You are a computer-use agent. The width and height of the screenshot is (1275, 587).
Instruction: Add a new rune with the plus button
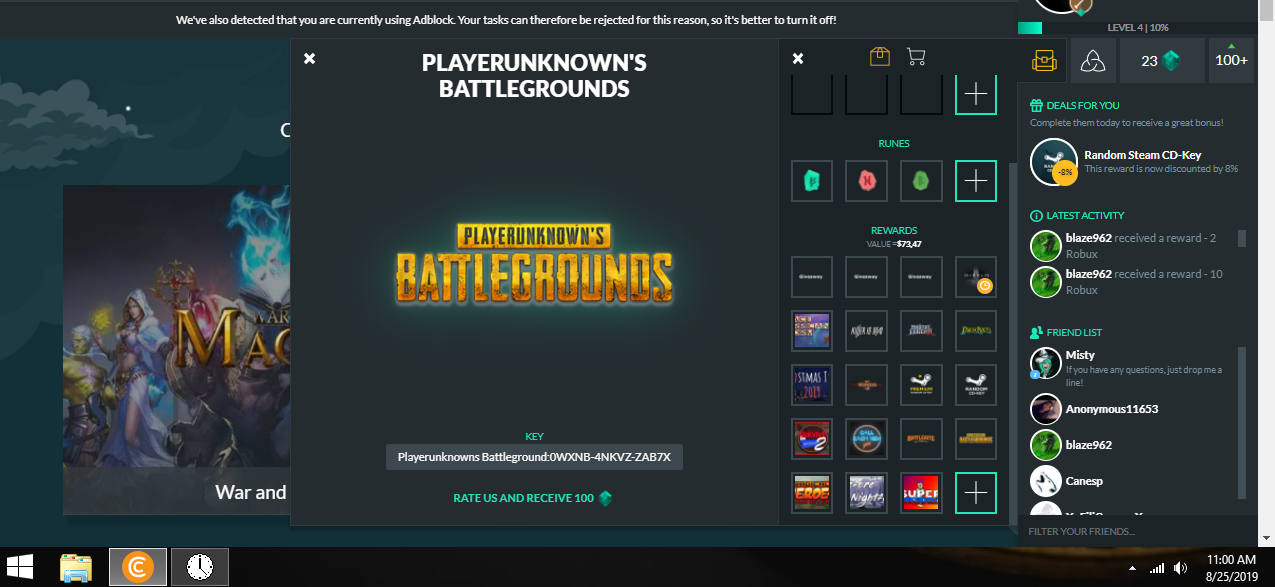[x=976, y=181]
